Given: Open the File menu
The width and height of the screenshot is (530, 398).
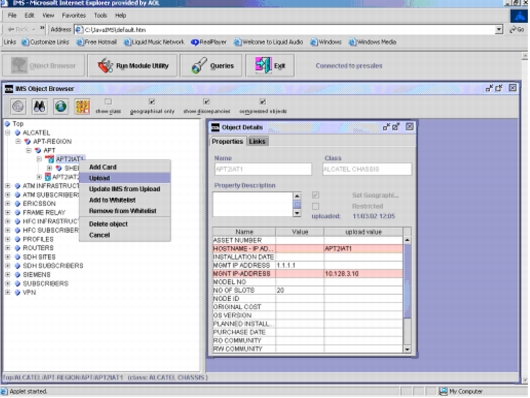Looking at the screenshot, I should [x=12, y=16].
